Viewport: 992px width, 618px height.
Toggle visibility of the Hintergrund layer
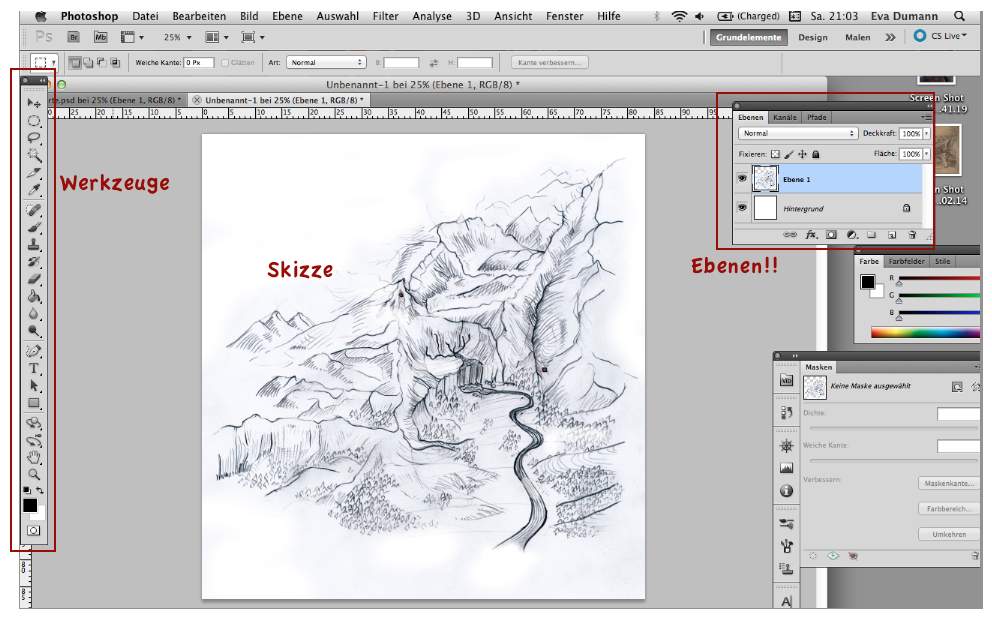click(x=742, y=208)
